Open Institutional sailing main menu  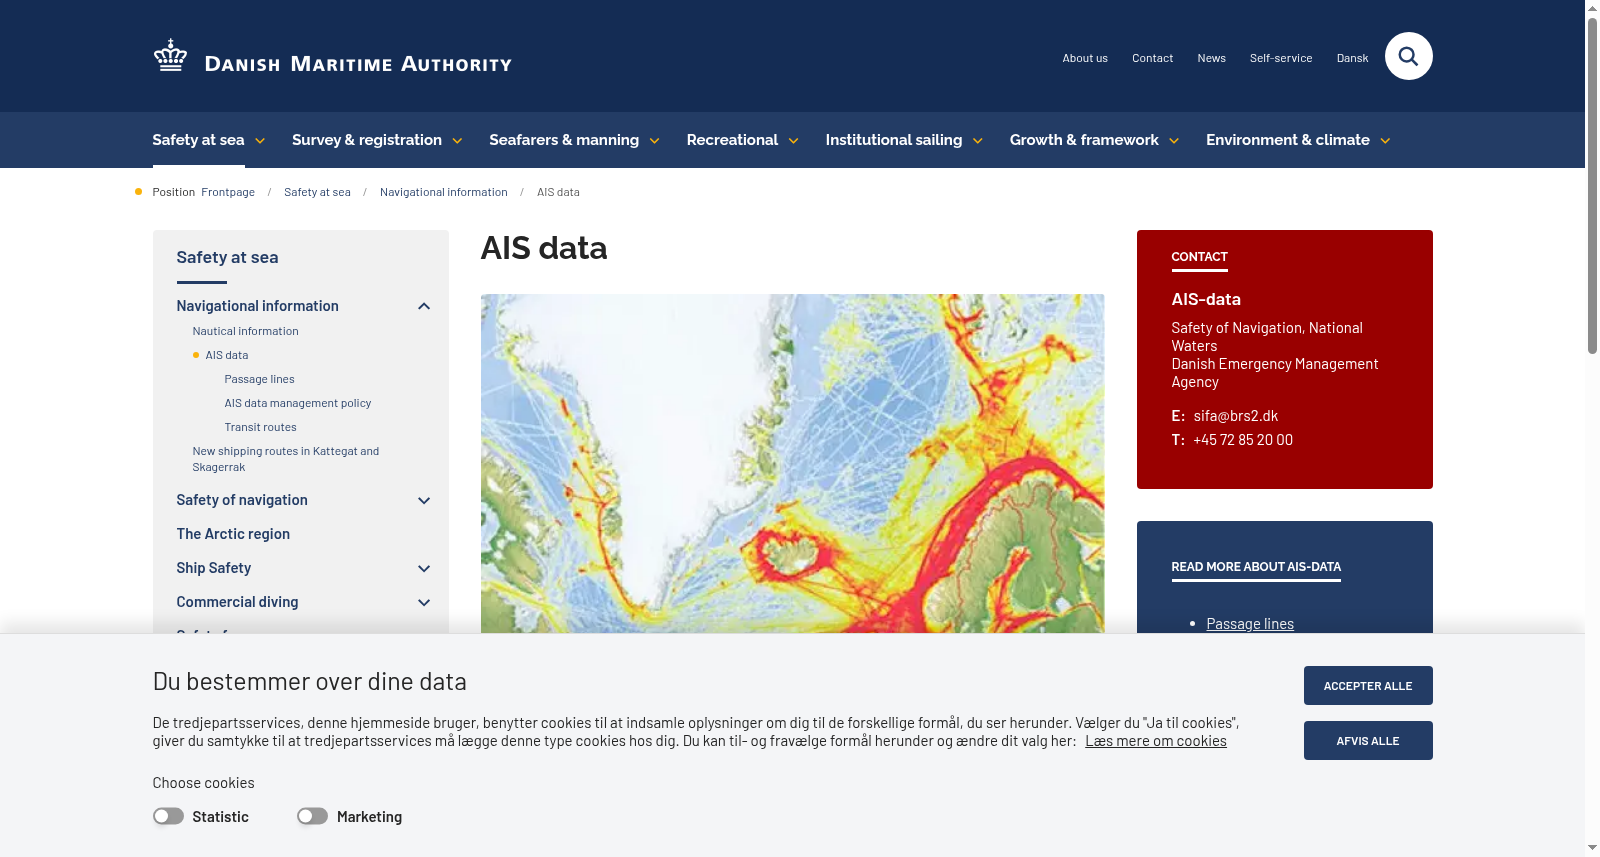coord(894,140)
